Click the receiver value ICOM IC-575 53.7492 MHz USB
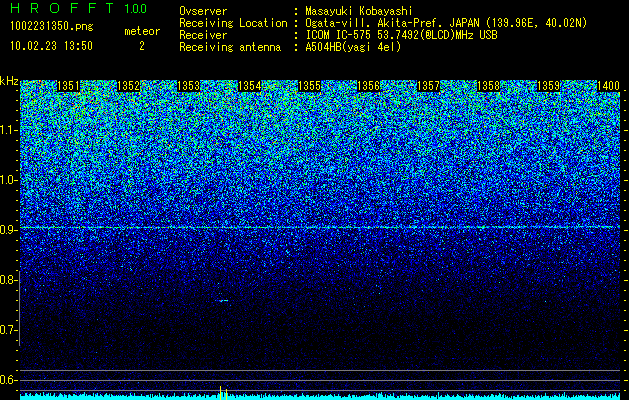 (x=401, y=35)
